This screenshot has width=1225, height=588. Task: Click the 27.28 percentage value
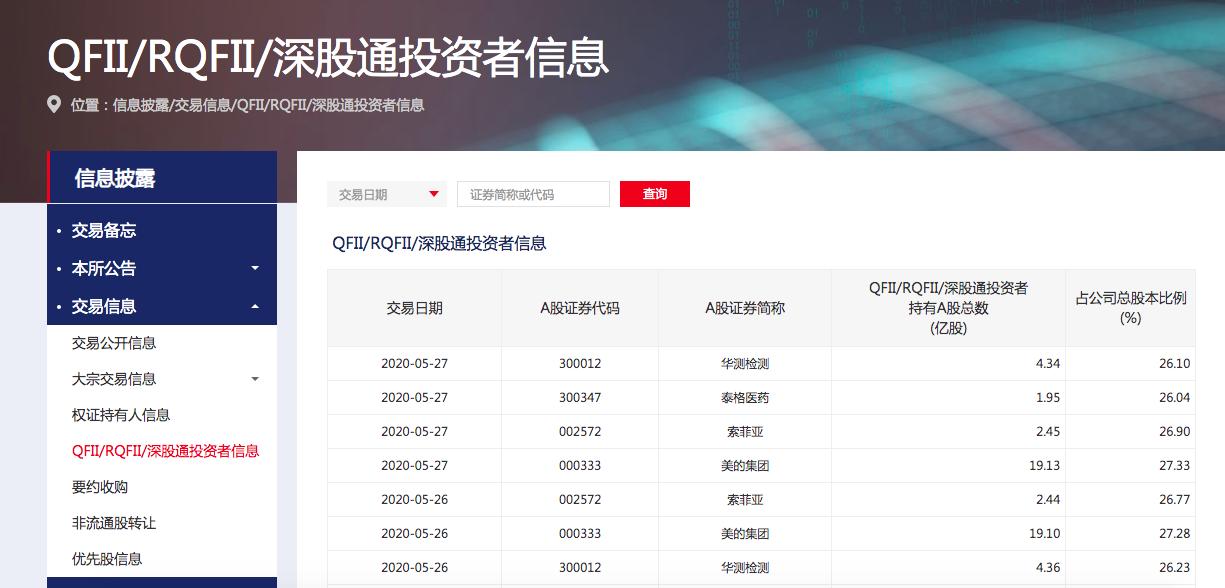(x=1175, y=534)
